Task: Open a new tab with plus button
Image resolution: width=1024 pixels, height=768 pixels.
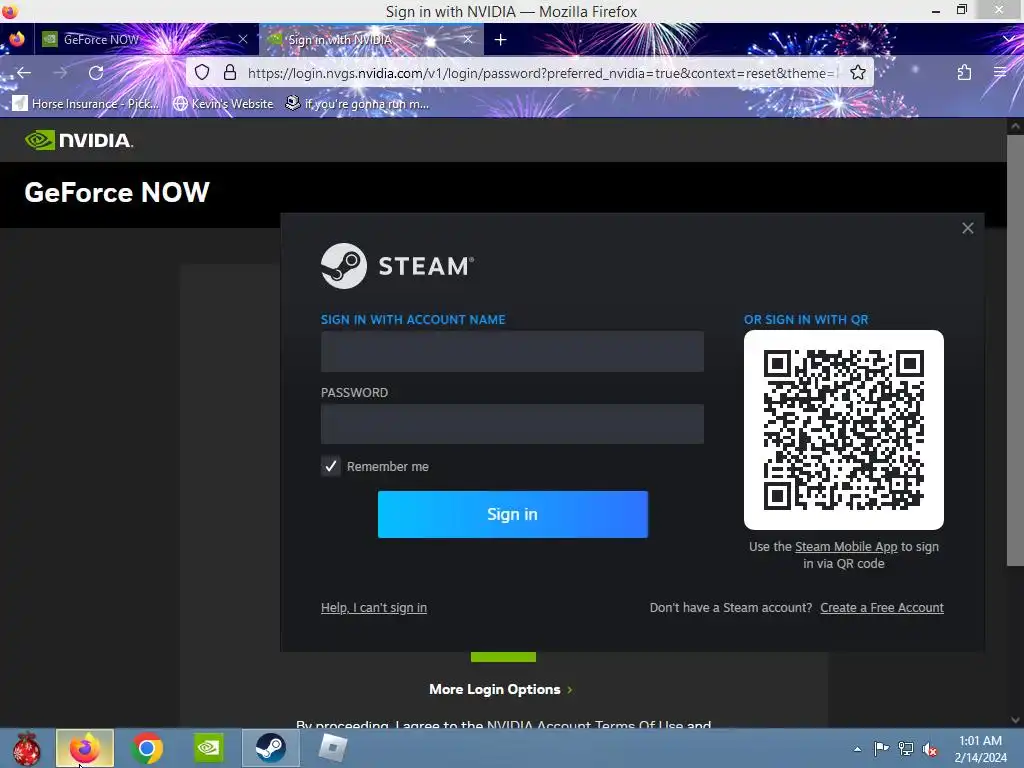Action: coord(500,40)
